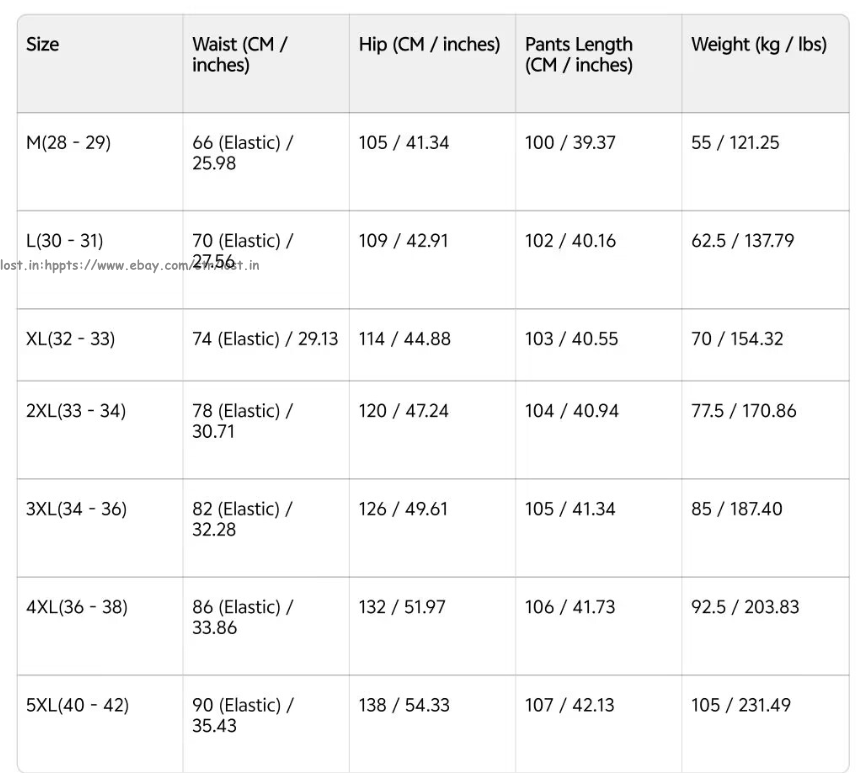The height and width of the screenshot is (773, 862).
Task: Select the 138 / 54.33 hip value
Action: [404, 705]
